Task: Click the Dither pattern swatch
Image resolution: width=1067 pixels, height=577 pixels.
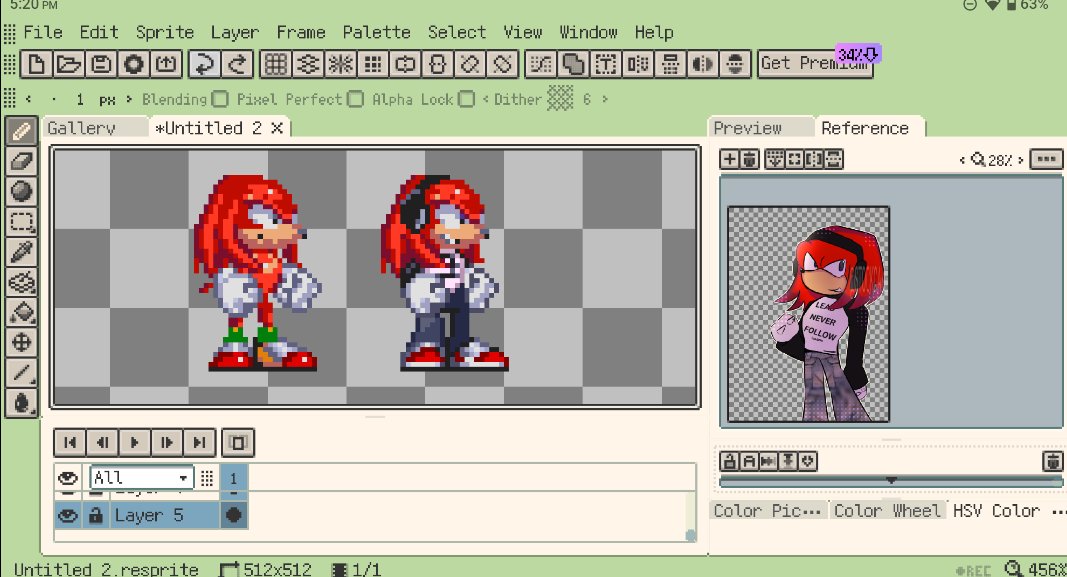Action: point(561,99)
